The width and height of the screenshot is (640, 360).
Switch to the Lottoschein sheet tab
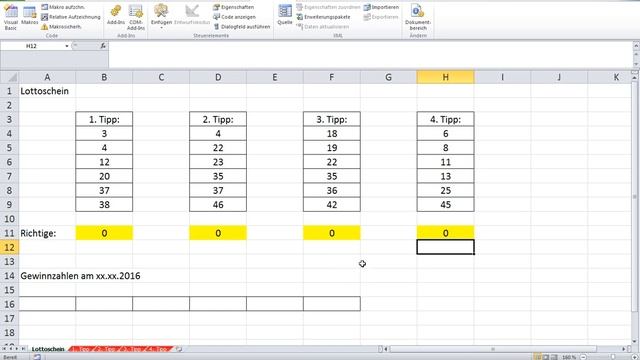pyautogui.click(x=48, y=349)
